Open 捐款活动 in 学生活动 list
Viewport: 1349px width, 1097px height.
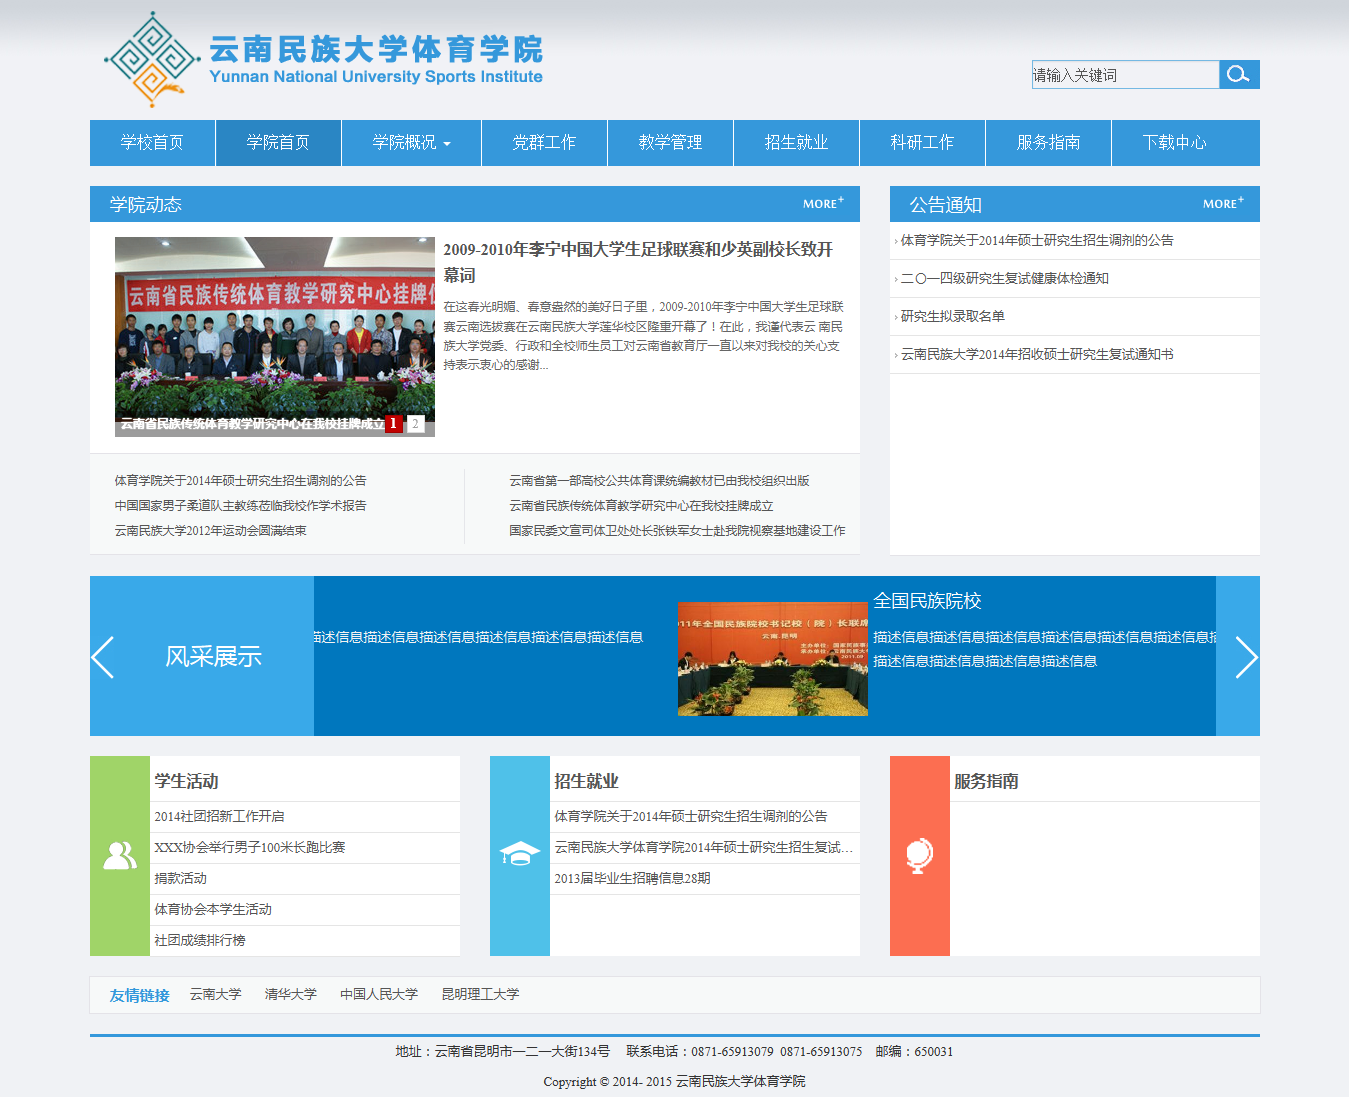coord(181,878)
